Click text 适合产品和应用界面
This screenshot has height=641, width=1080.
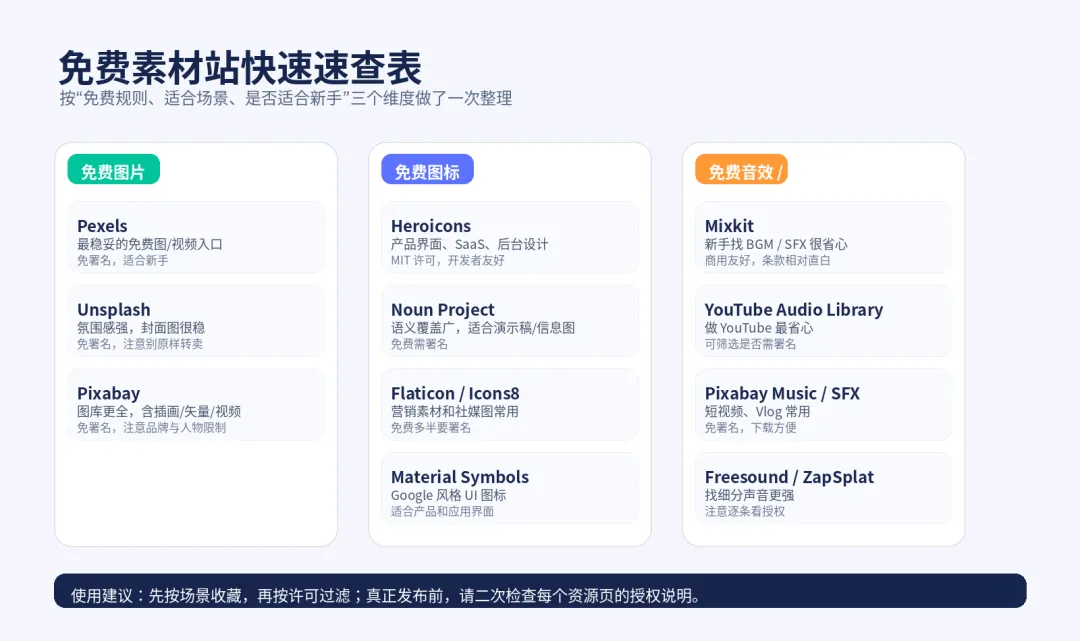442,511
